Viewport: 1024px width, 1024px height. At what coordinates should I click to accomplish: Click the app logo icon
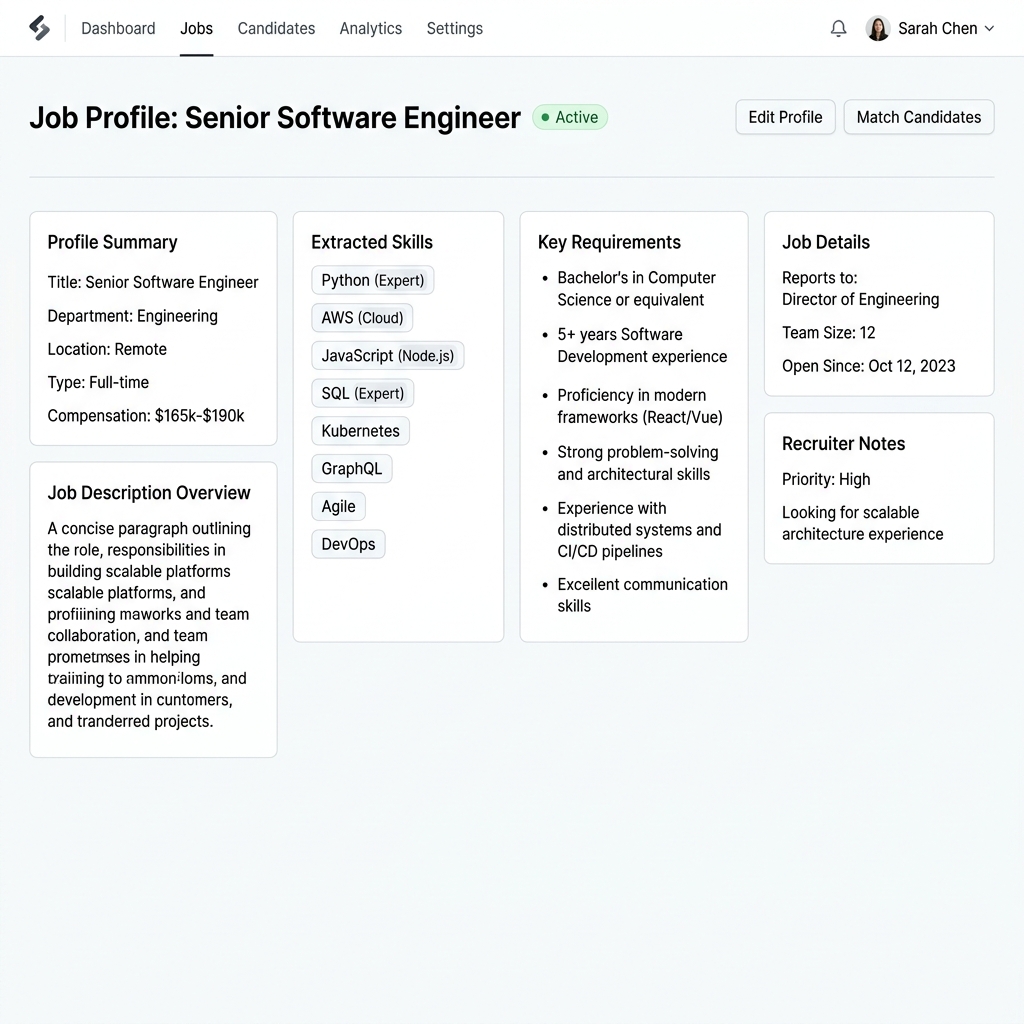pos(40,28)
